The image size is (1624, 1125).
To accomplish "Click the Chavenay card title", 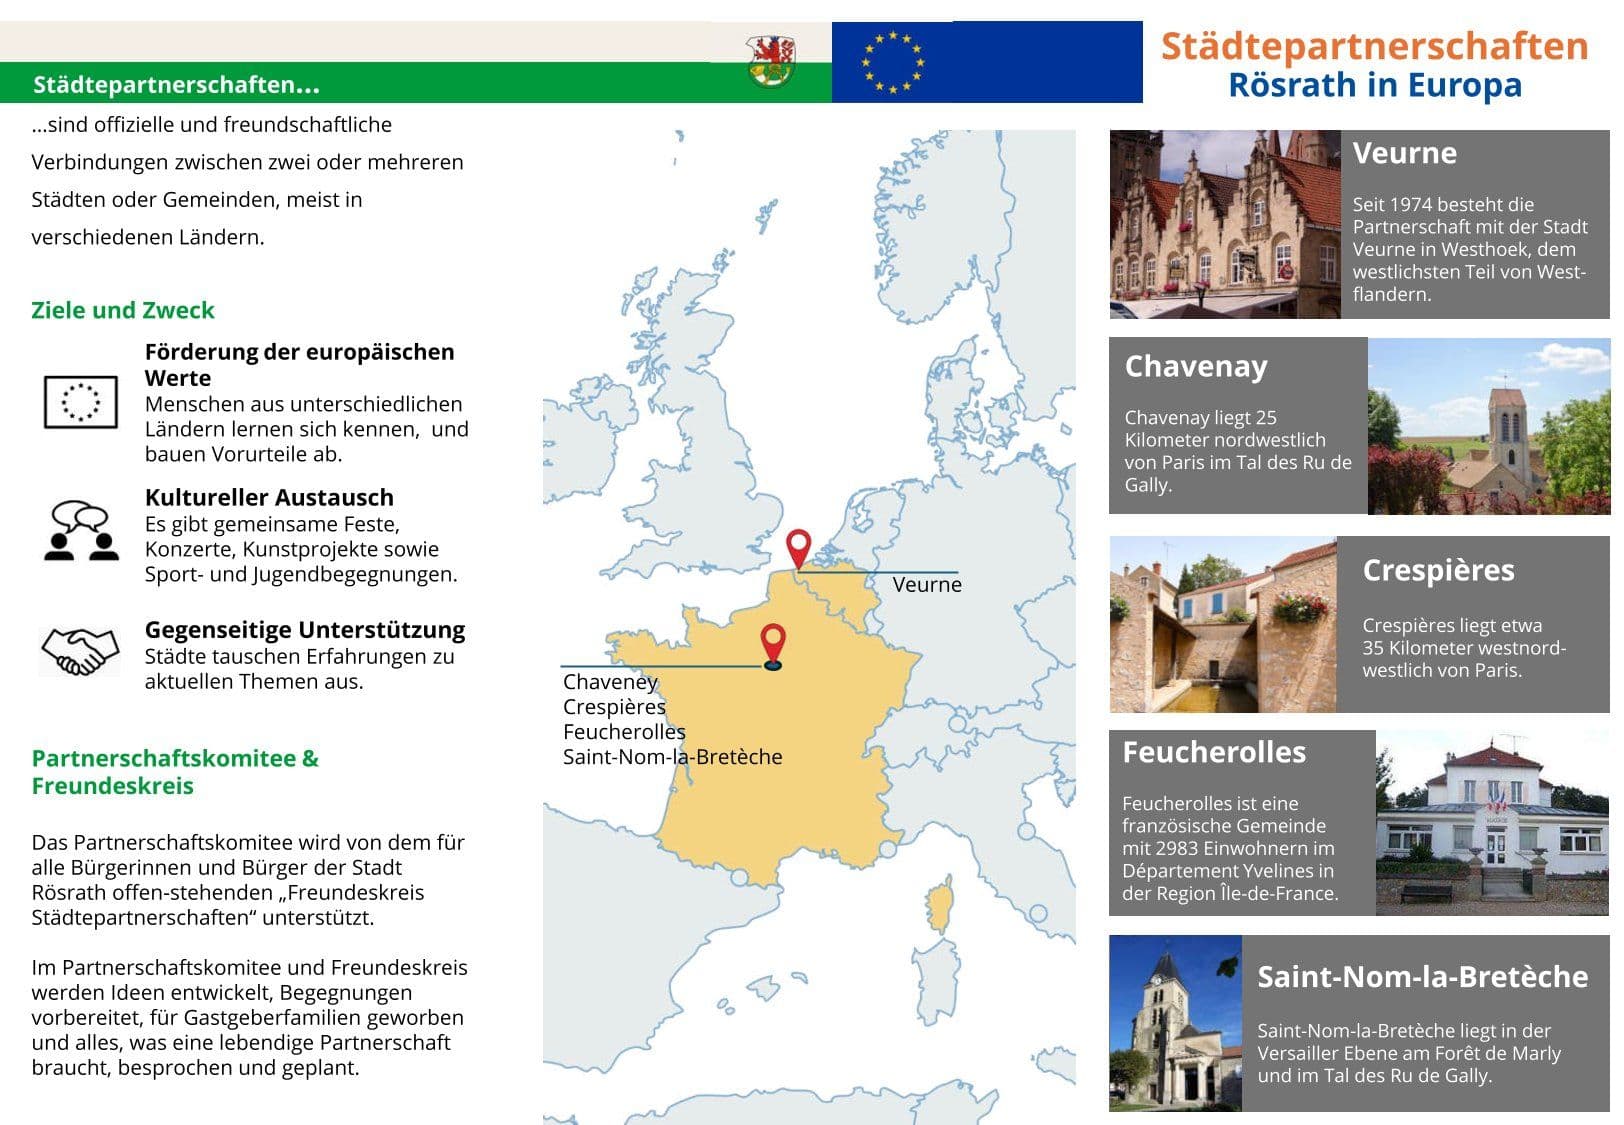I will point(1196,367).
